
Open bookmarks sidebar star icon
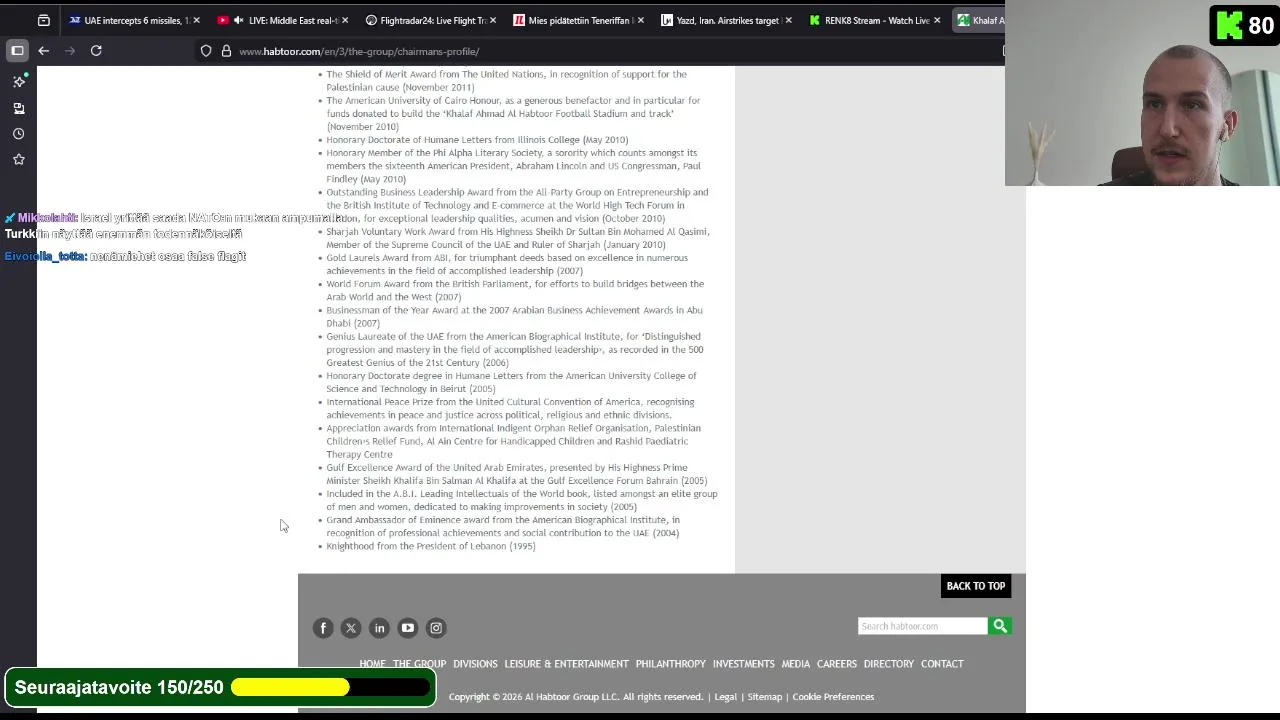click(x=18, y=159)
